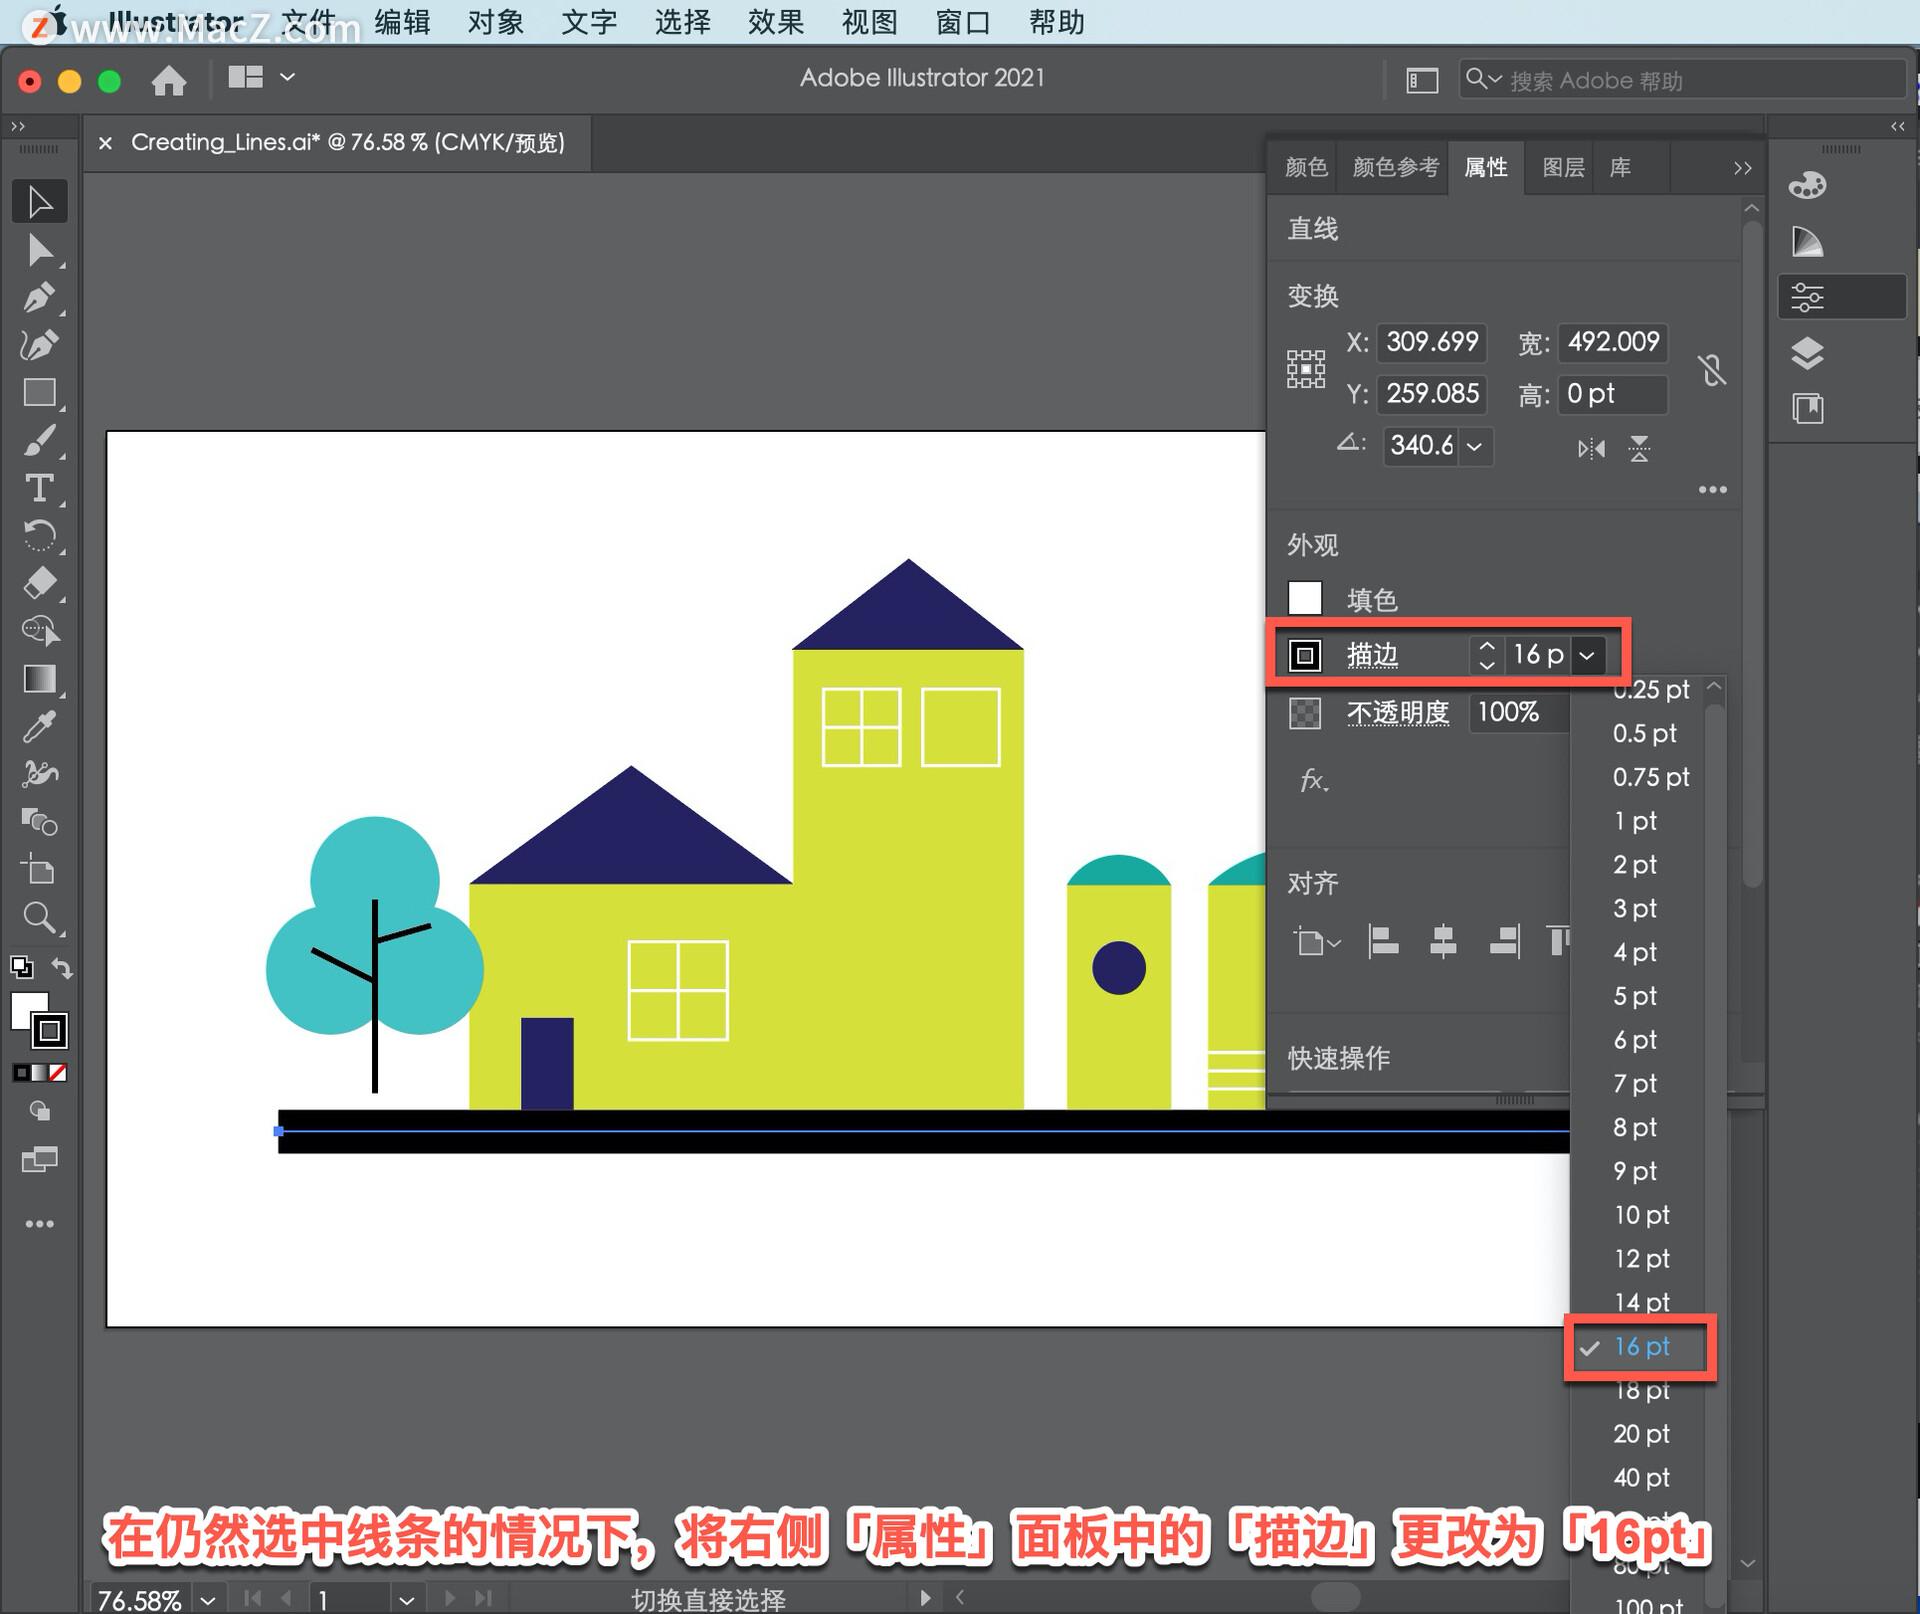This screenshot has width=1920, height=1614.
Task: Choose 10 pt stroke weight
Action: click(1641, 1215)
